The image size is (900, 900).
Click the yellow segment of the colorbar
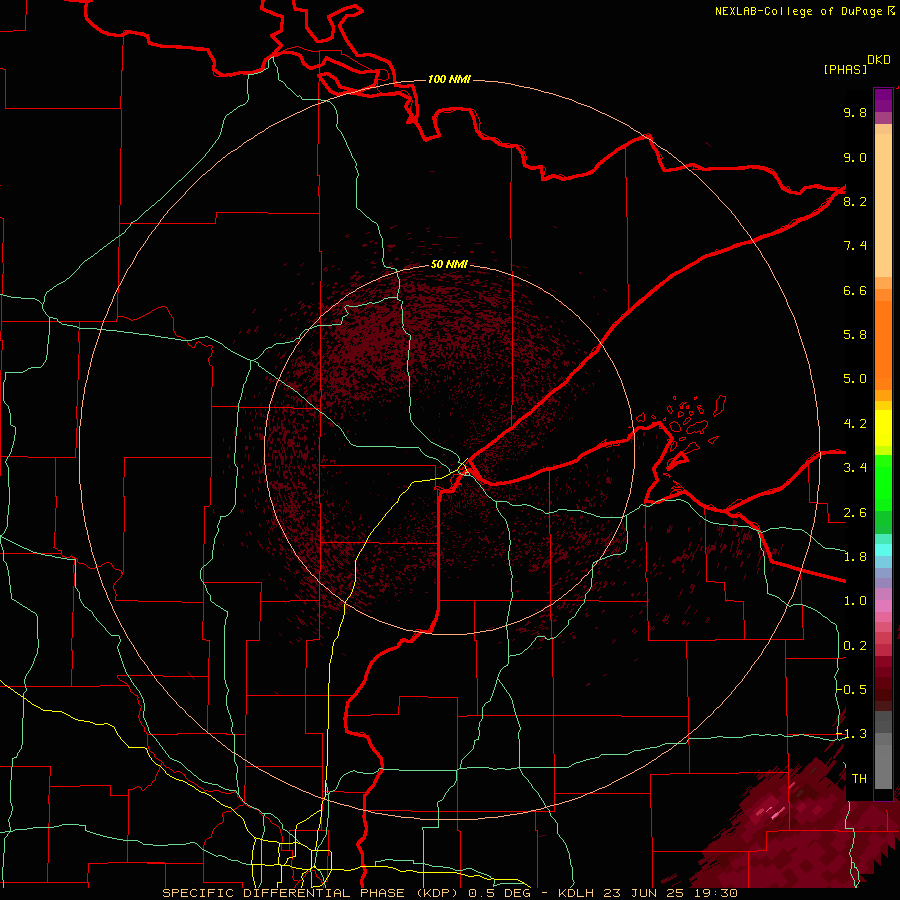click(883, 428)
